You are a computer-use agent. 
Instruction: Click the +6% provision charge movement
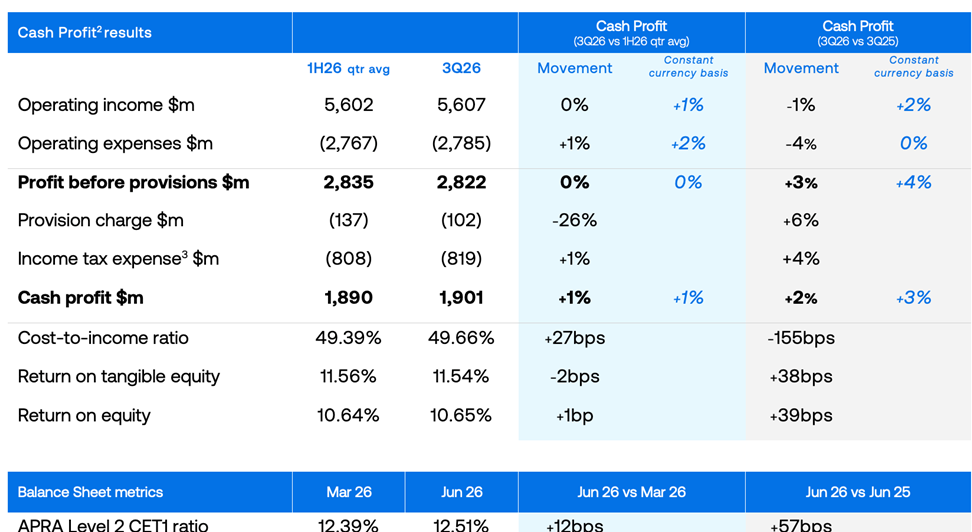[801, 221]
